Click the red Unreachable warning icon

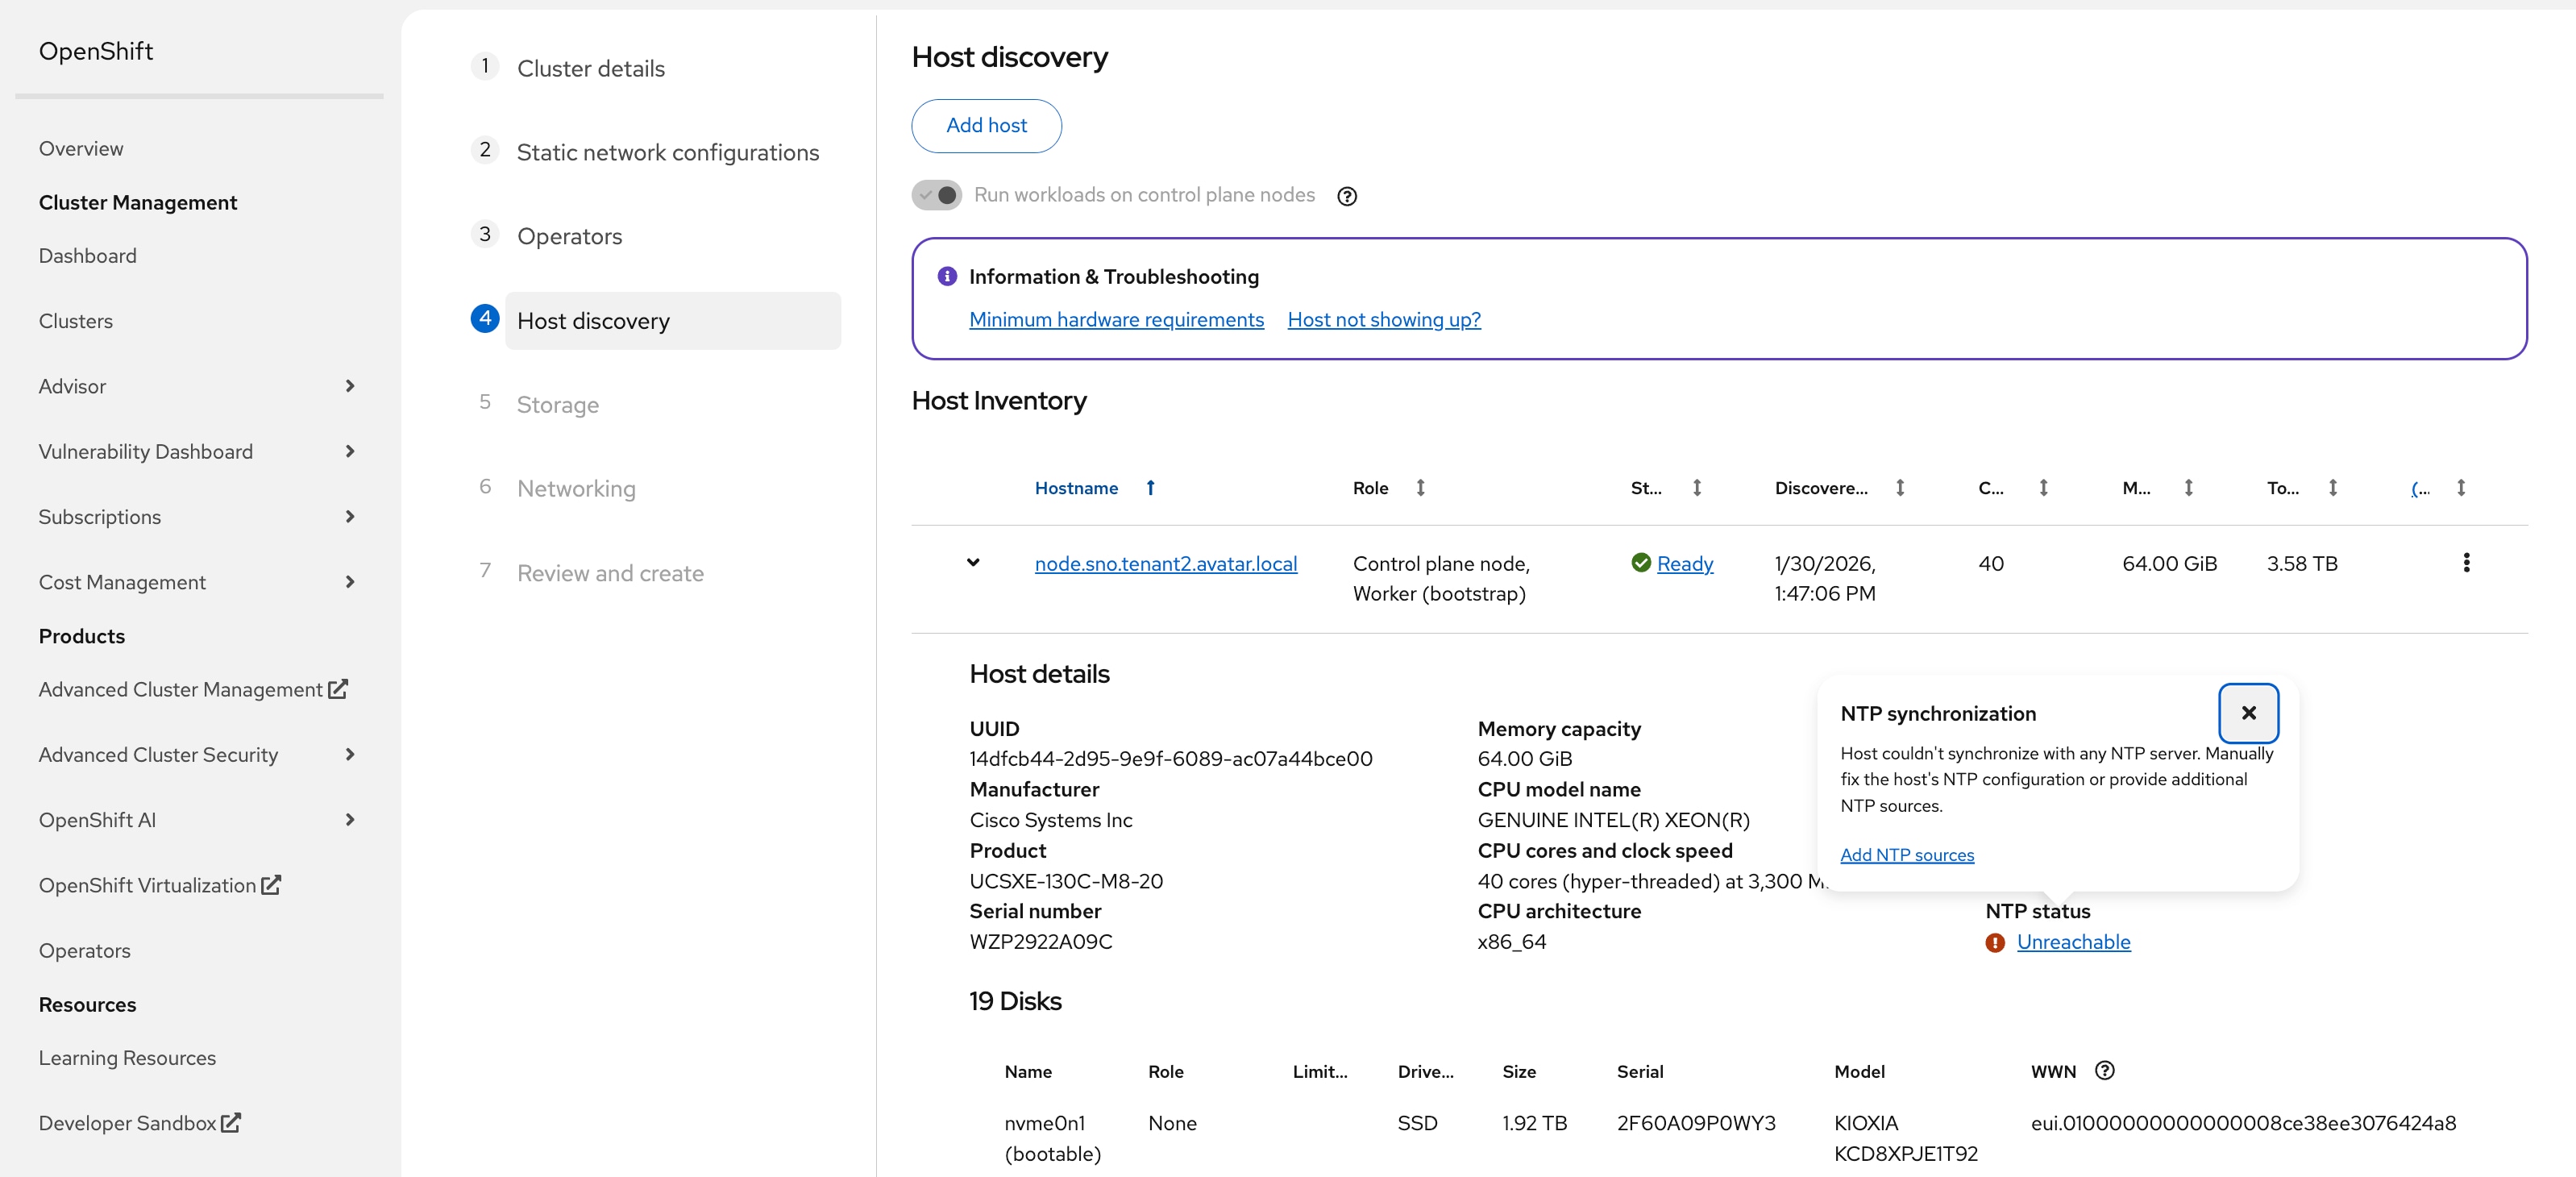point(1995,943)
